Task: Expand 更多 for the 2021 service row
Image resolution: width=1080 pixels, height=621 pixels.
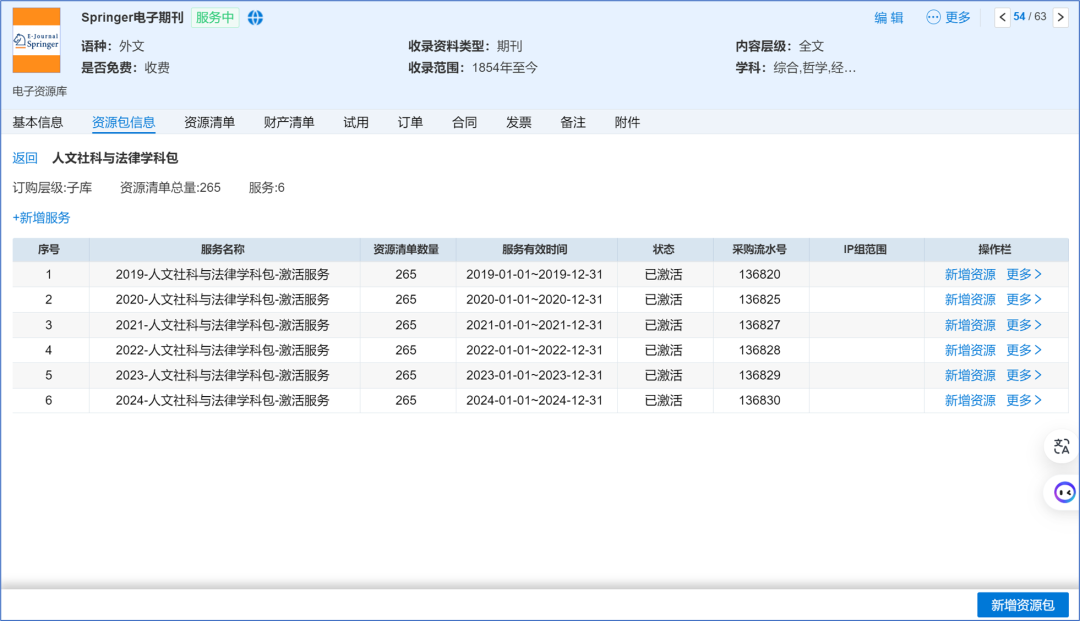Action: pos(1024,325)
